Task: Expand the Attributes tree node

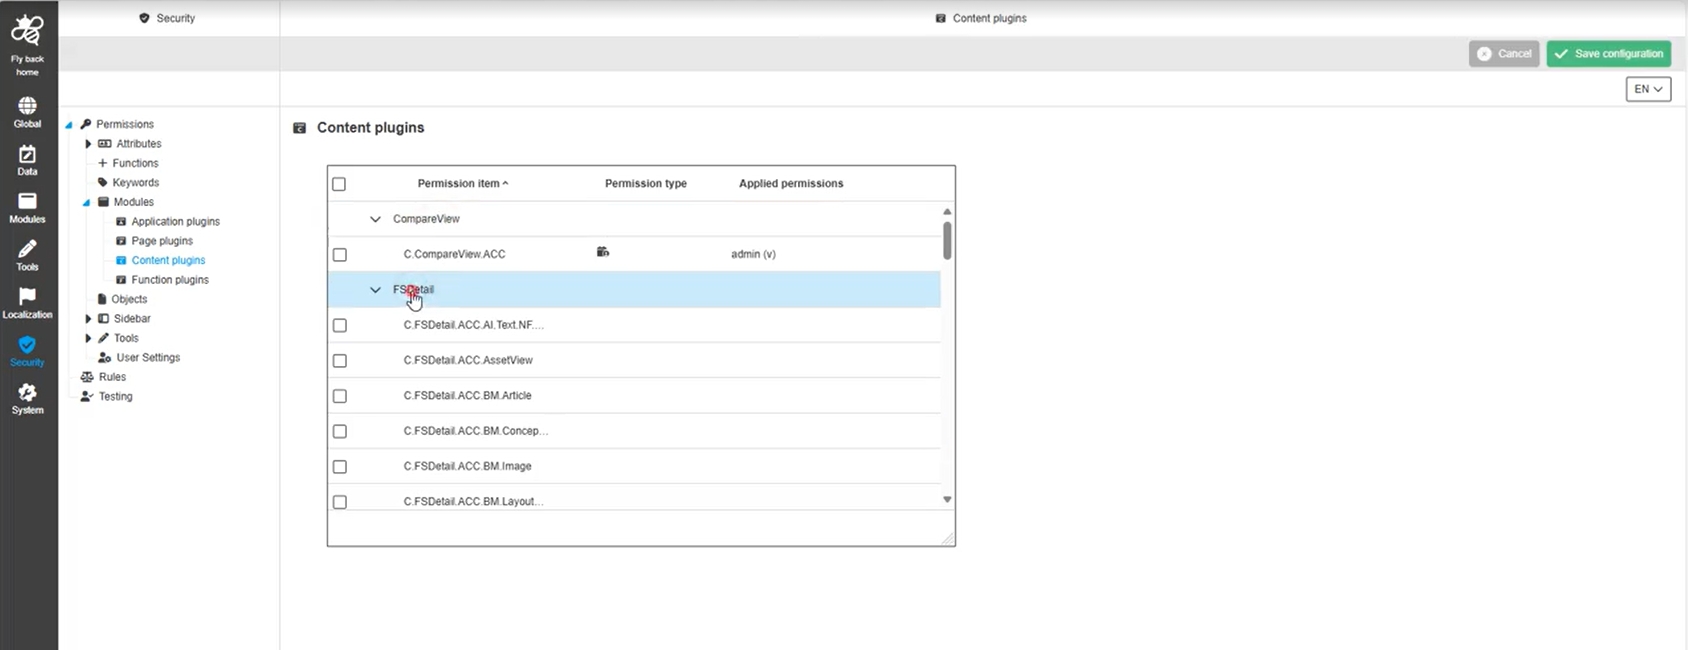Action: pyautogui.click(x=88, y=144)
